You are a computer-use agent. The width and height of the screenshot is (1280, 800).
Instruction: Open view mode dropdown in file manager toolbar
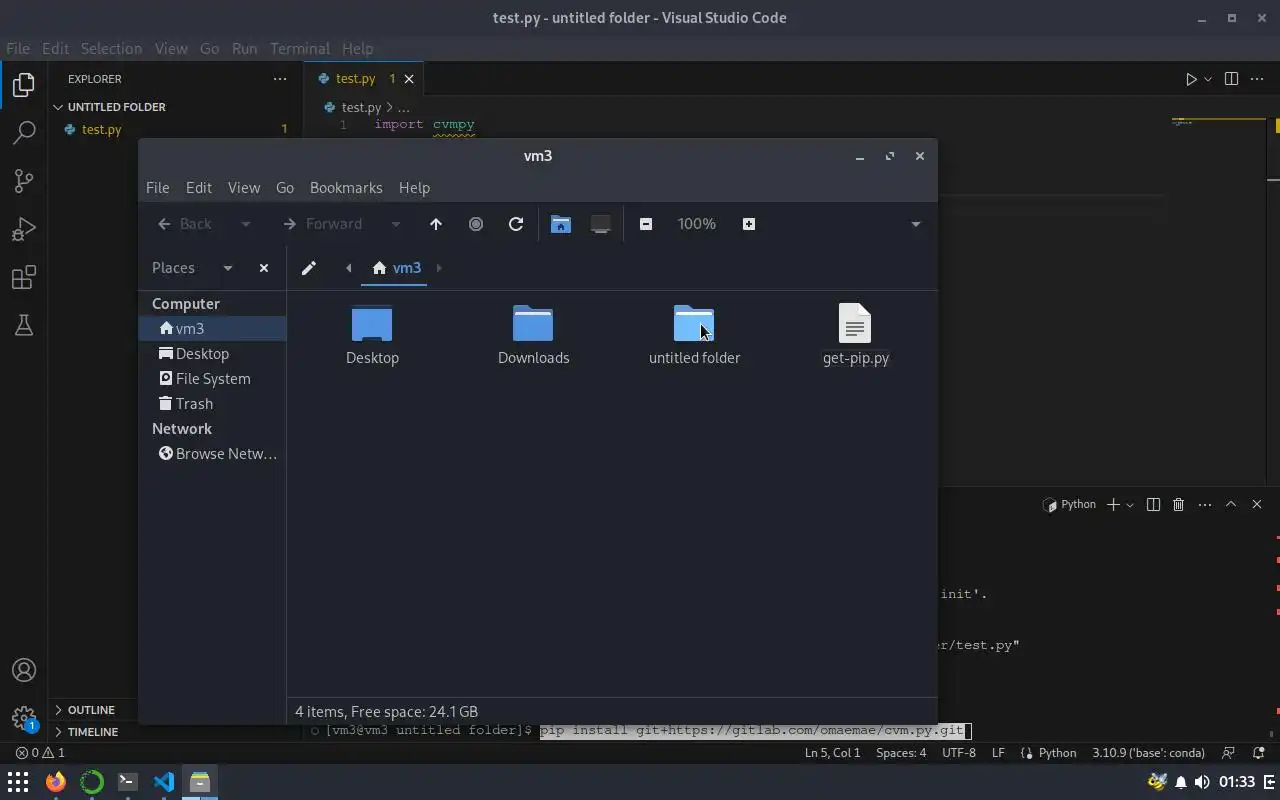(915, 224)
